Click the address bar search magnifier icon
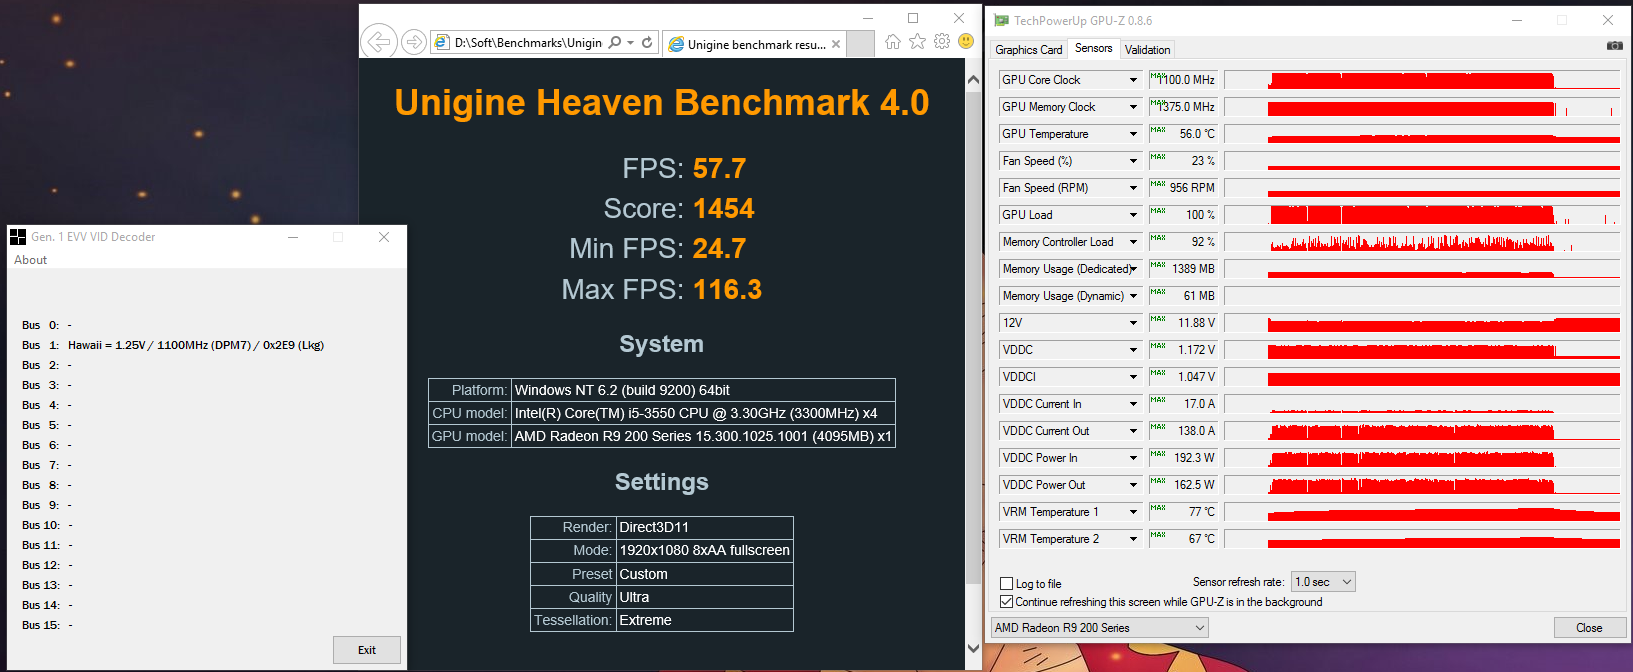Screen dimensions: 1633x672 (615, 42)
